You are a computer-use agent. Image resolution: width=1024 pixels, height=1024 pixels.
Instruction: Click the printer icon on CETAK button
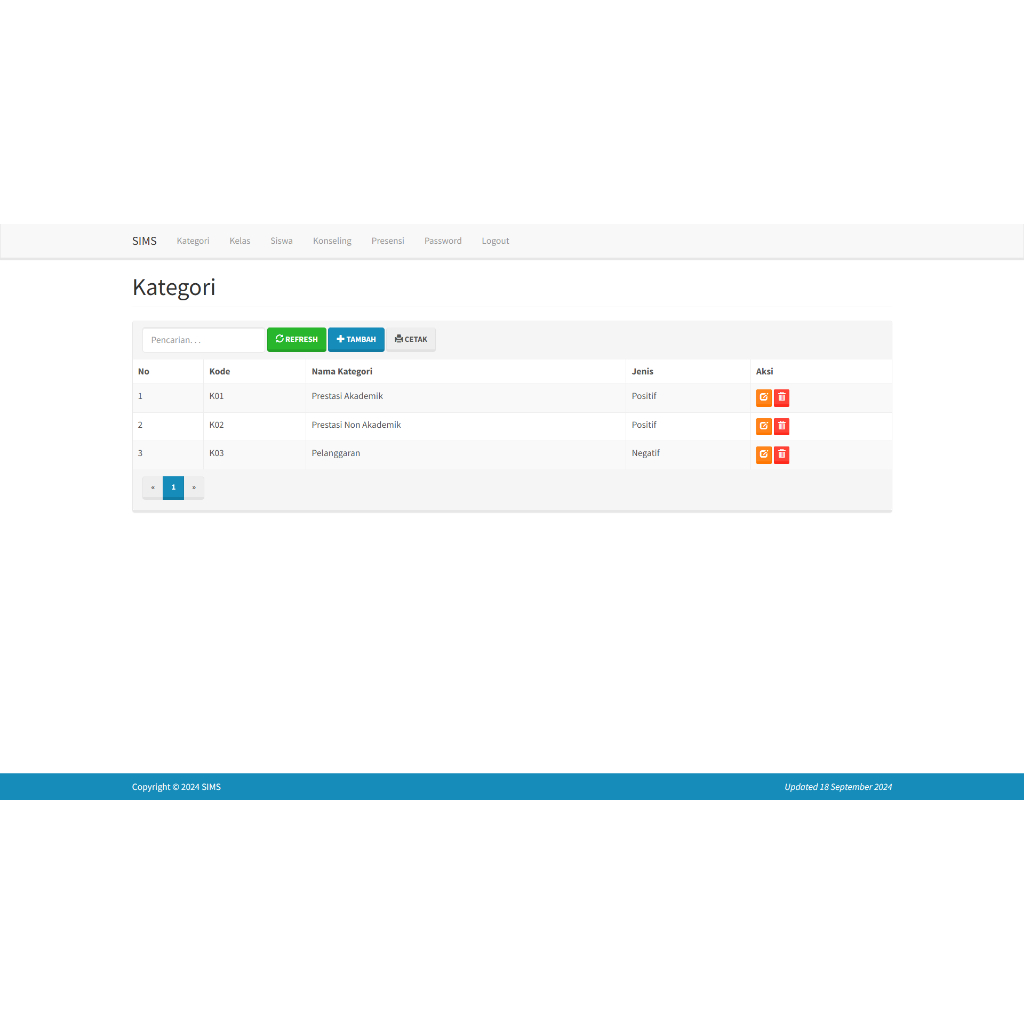pos(397,339)
